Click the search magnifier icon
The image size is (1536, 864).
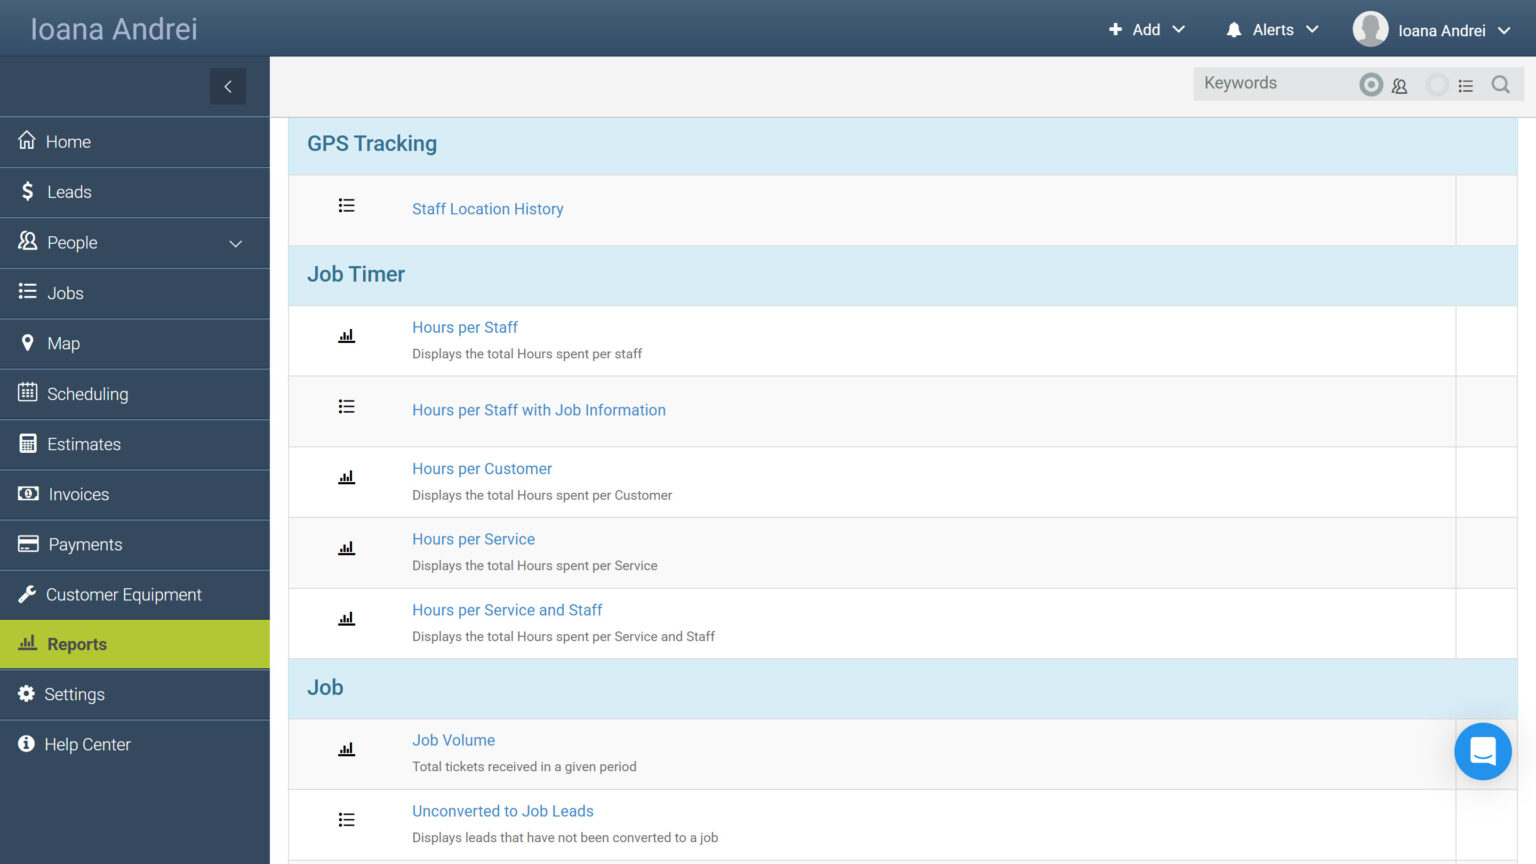pyautogui.click(x=1500, y=84)
